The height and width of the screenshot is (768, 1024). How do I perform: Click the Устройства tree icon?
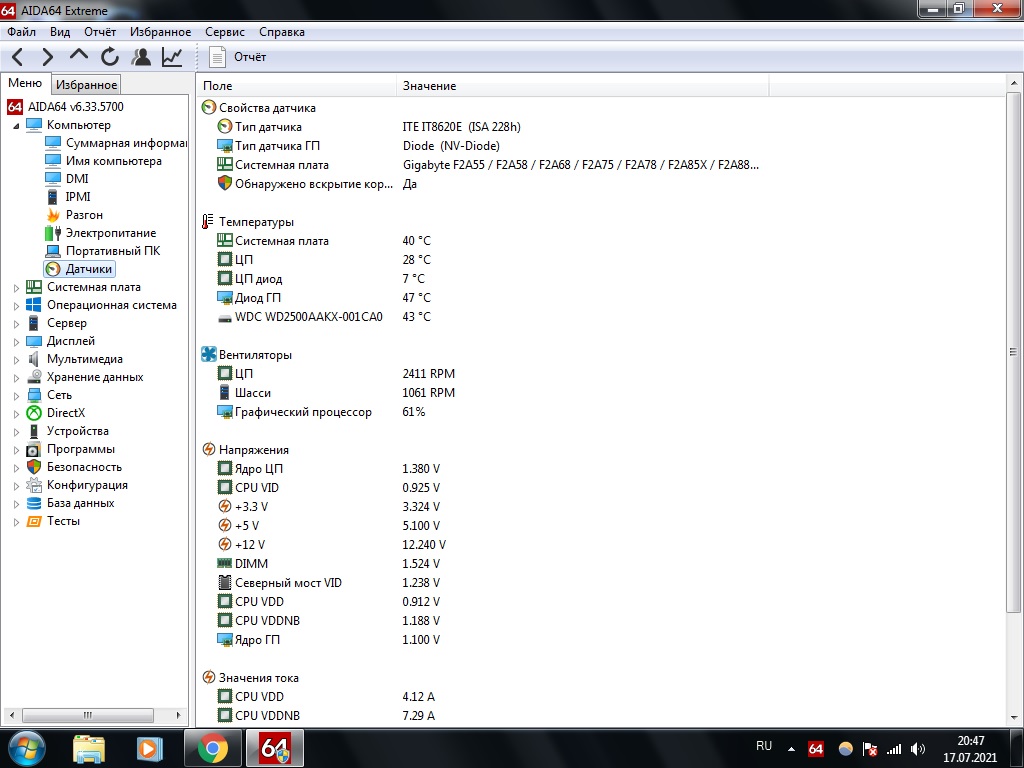[34, 431]
